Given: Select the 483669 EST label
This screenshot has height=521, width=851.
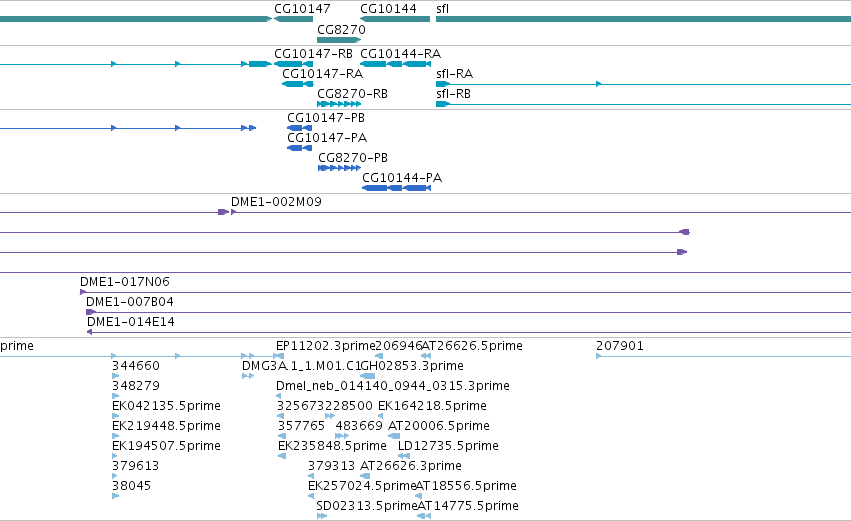Looking at the screenshot, I should (x=359, y=426).
